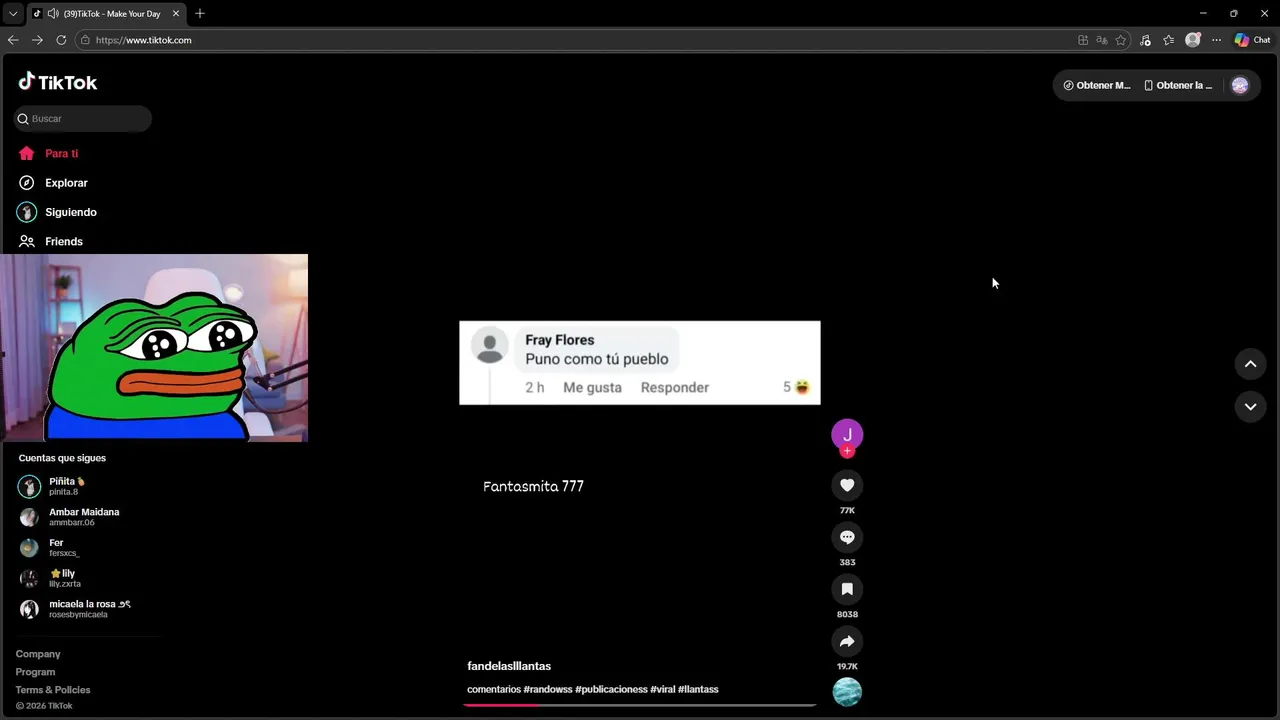Click the Fray Flores comment video
Screen dimensions: 1280x720
coord(640,363)
